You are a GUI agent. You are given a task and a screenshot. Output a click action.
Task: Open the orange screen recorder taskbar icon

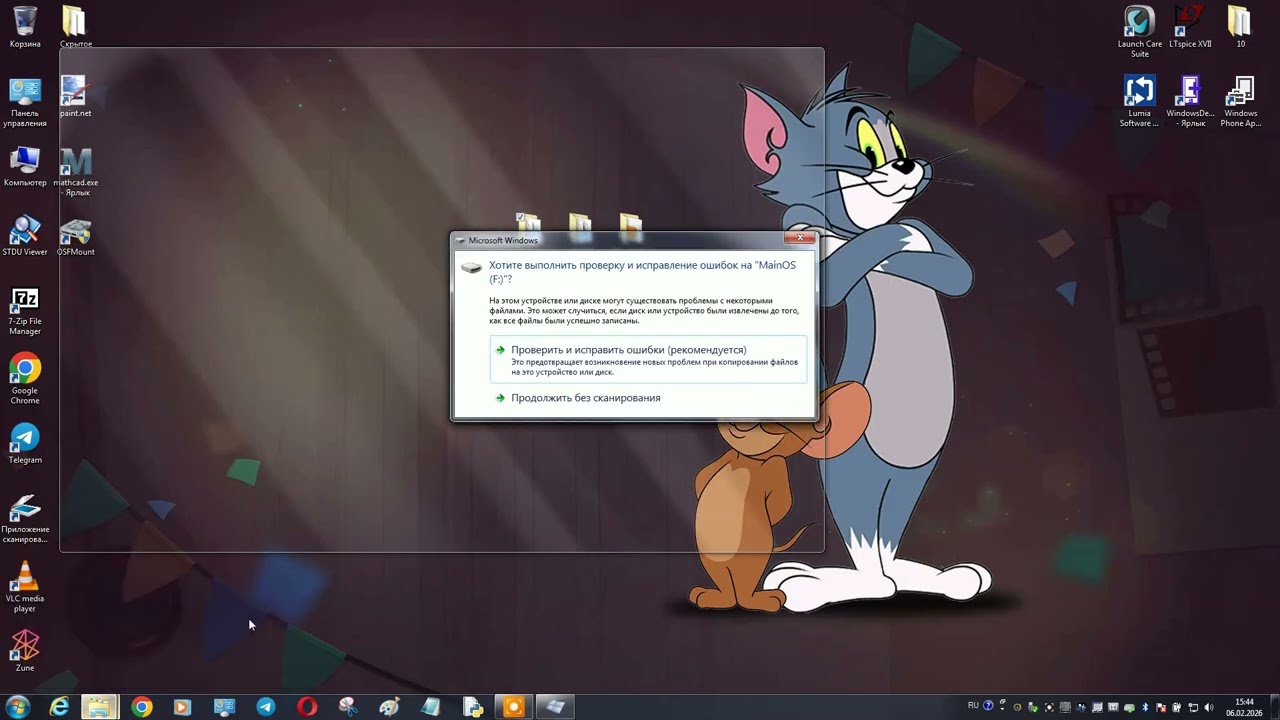[513, 707]
